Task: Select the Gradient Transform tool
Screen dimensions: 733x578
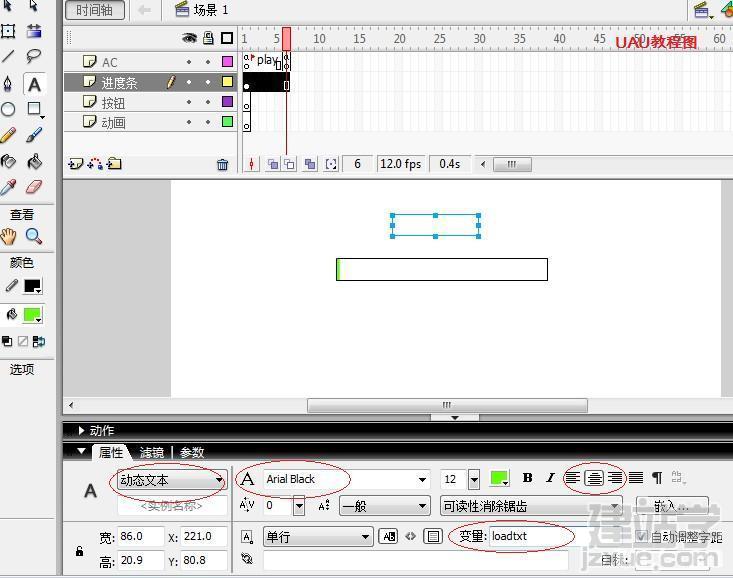Action: tap(34, 31)
